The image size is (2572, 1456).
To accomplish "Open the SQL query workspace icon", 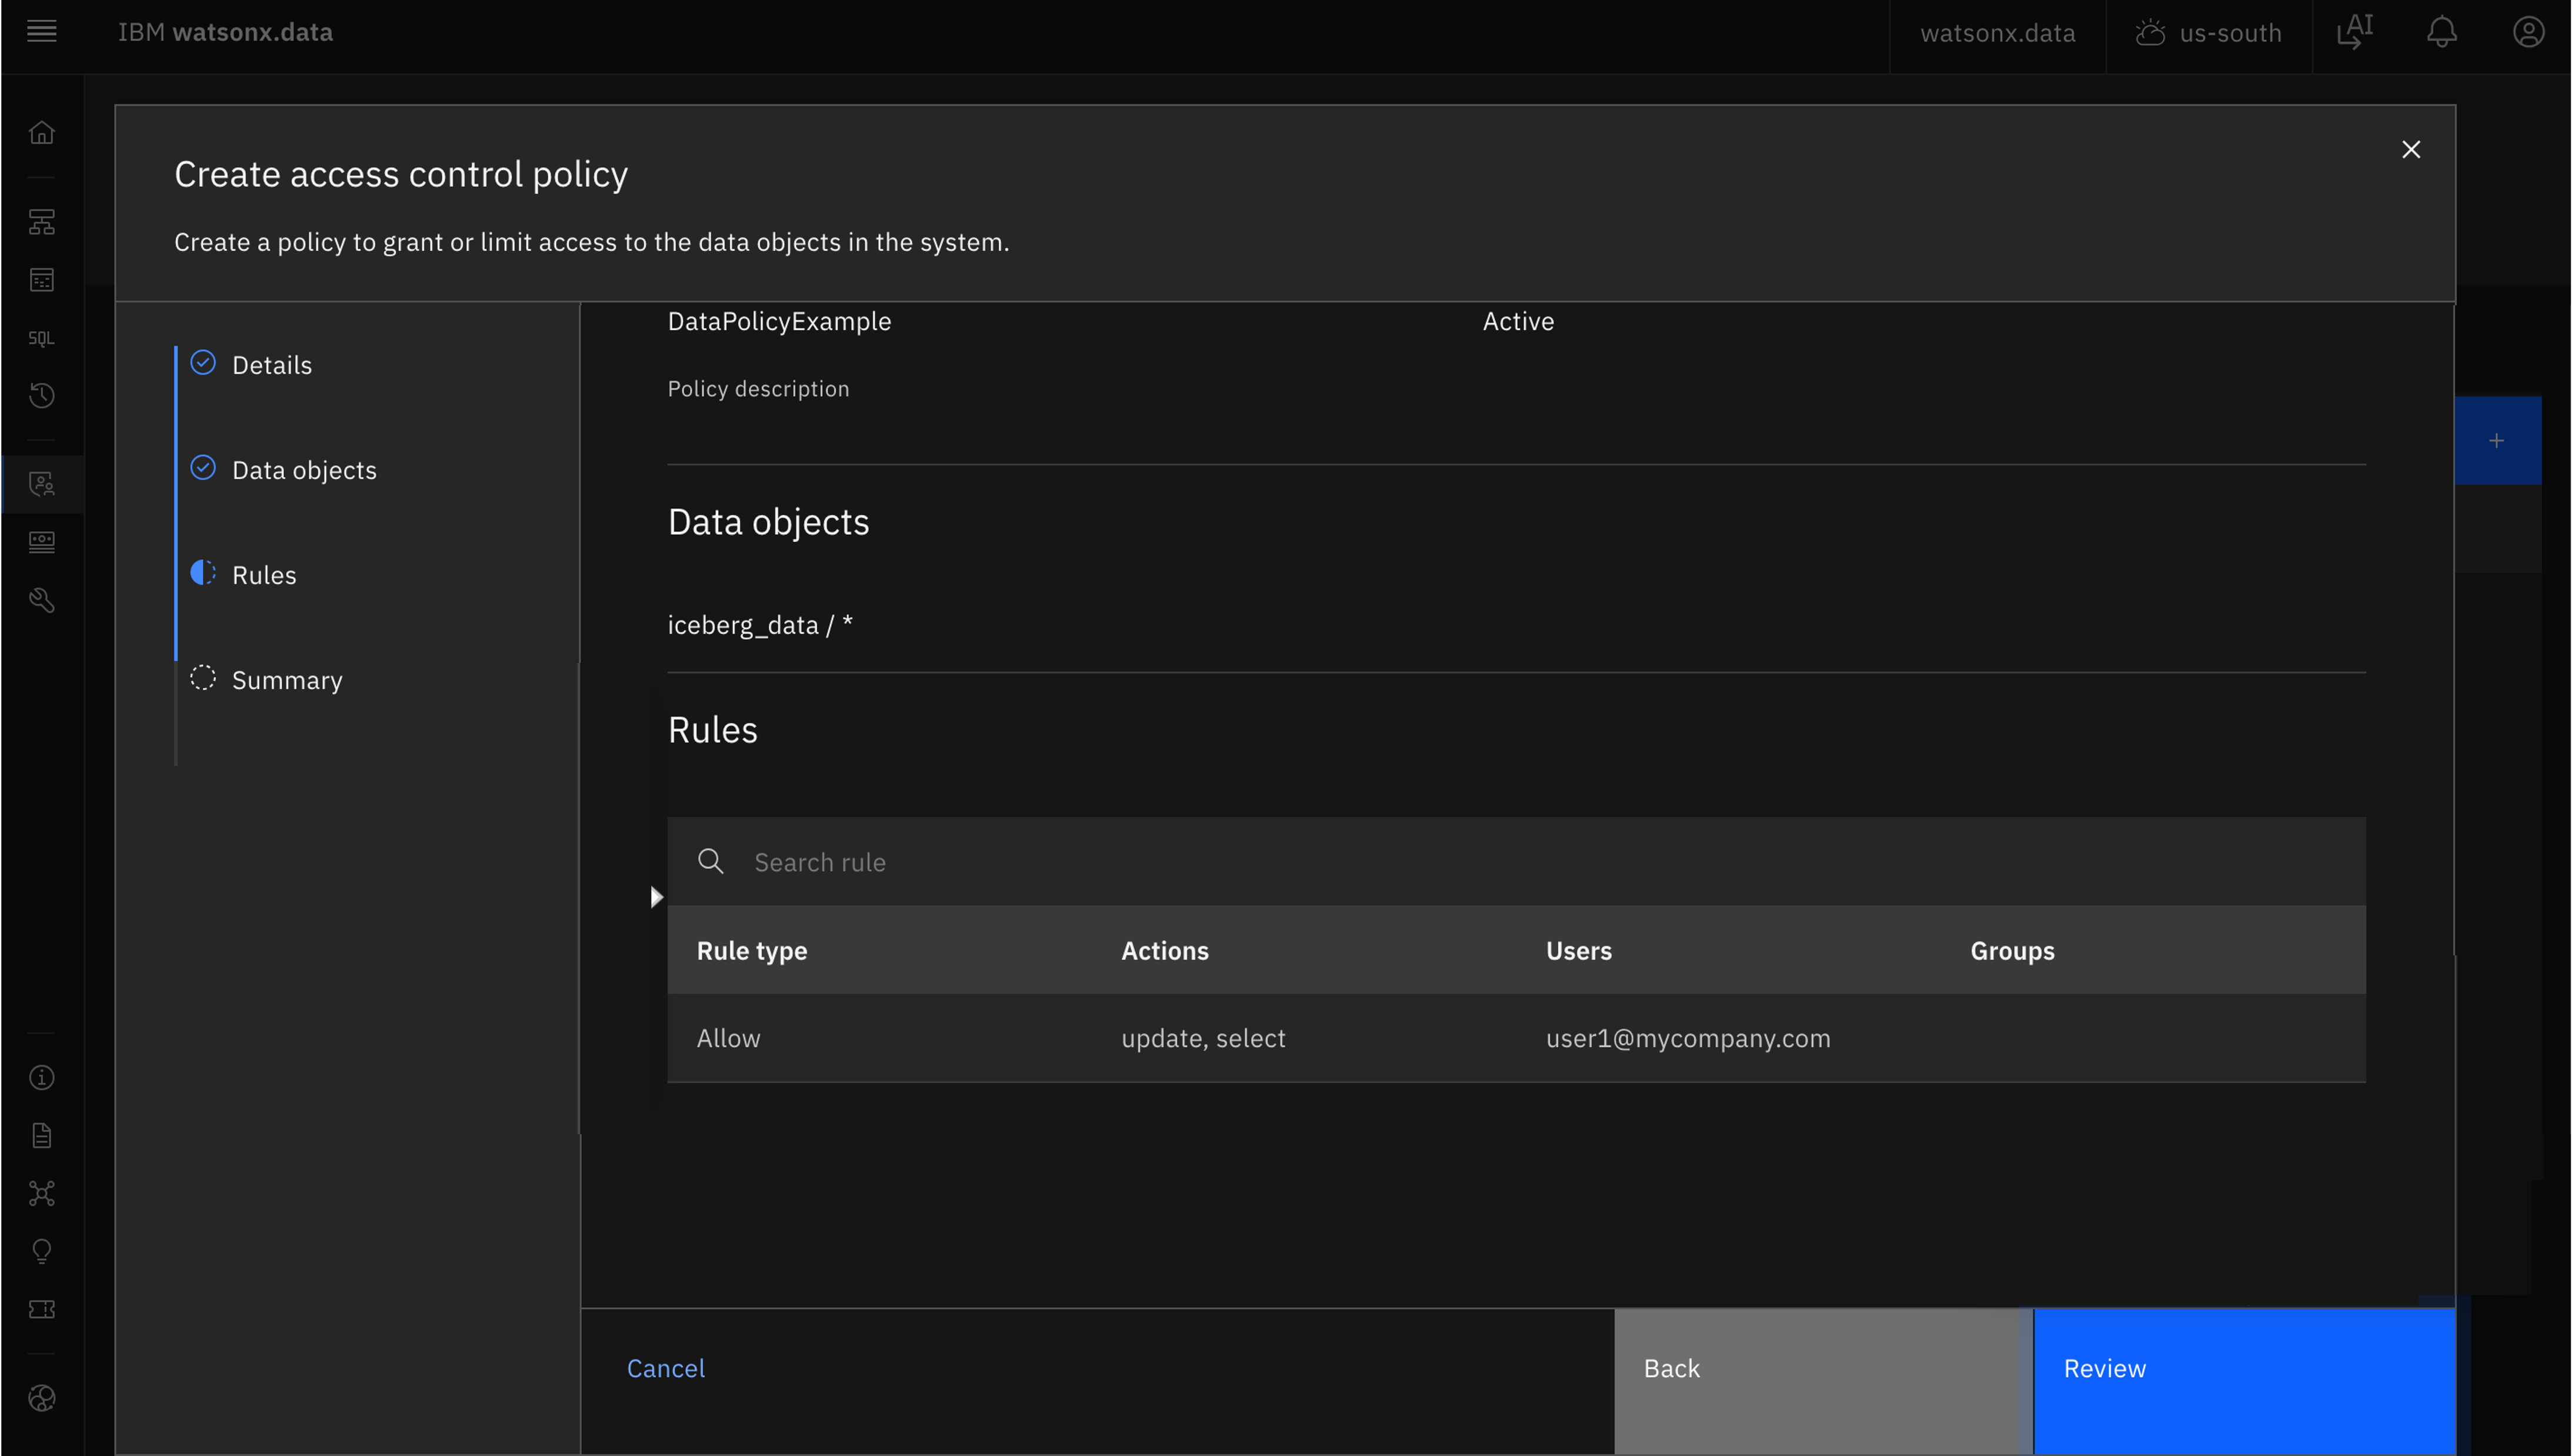I will (41, 338).
